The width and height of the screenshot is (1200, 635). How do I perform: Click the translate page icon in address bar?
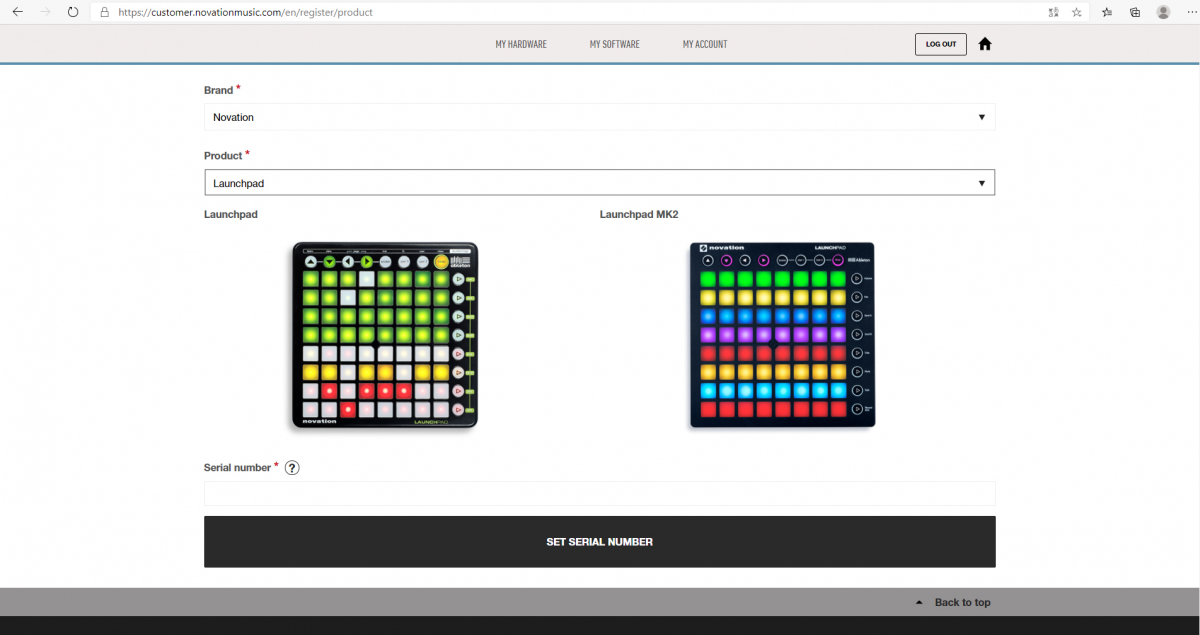coord(1053,12)
